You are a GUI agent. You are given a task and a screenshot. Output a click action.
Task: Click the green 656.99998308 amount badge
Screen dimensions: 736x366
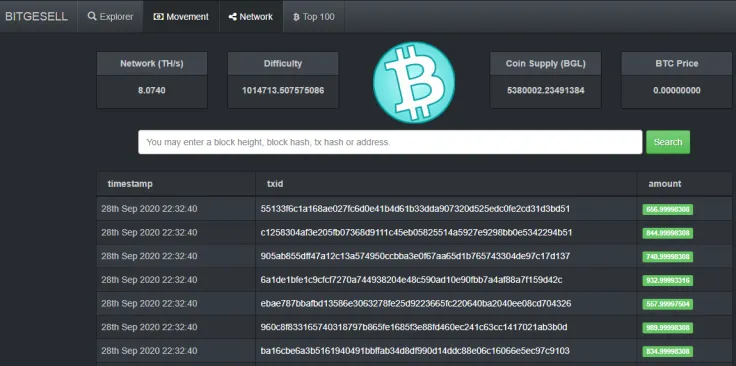(667, 209)
